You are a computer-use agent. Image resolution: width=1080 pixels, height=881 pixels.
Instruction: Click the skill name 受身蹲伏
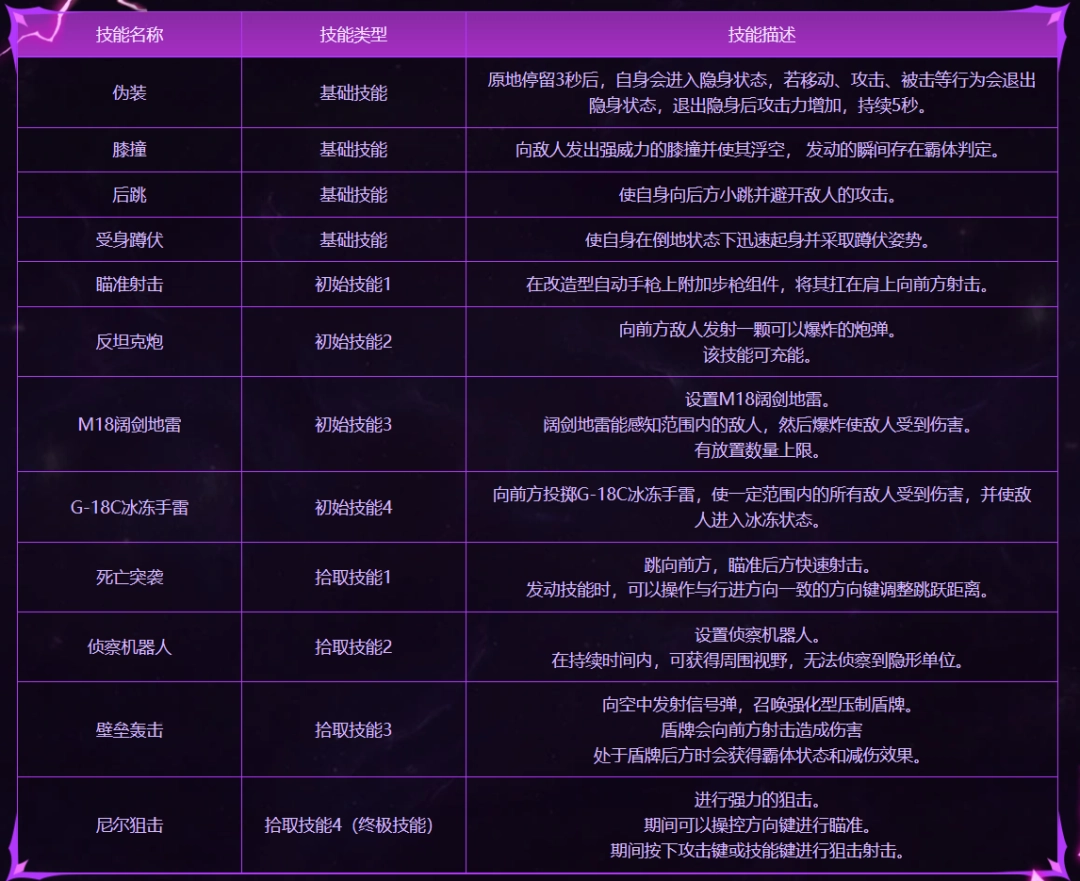(129, 240)
